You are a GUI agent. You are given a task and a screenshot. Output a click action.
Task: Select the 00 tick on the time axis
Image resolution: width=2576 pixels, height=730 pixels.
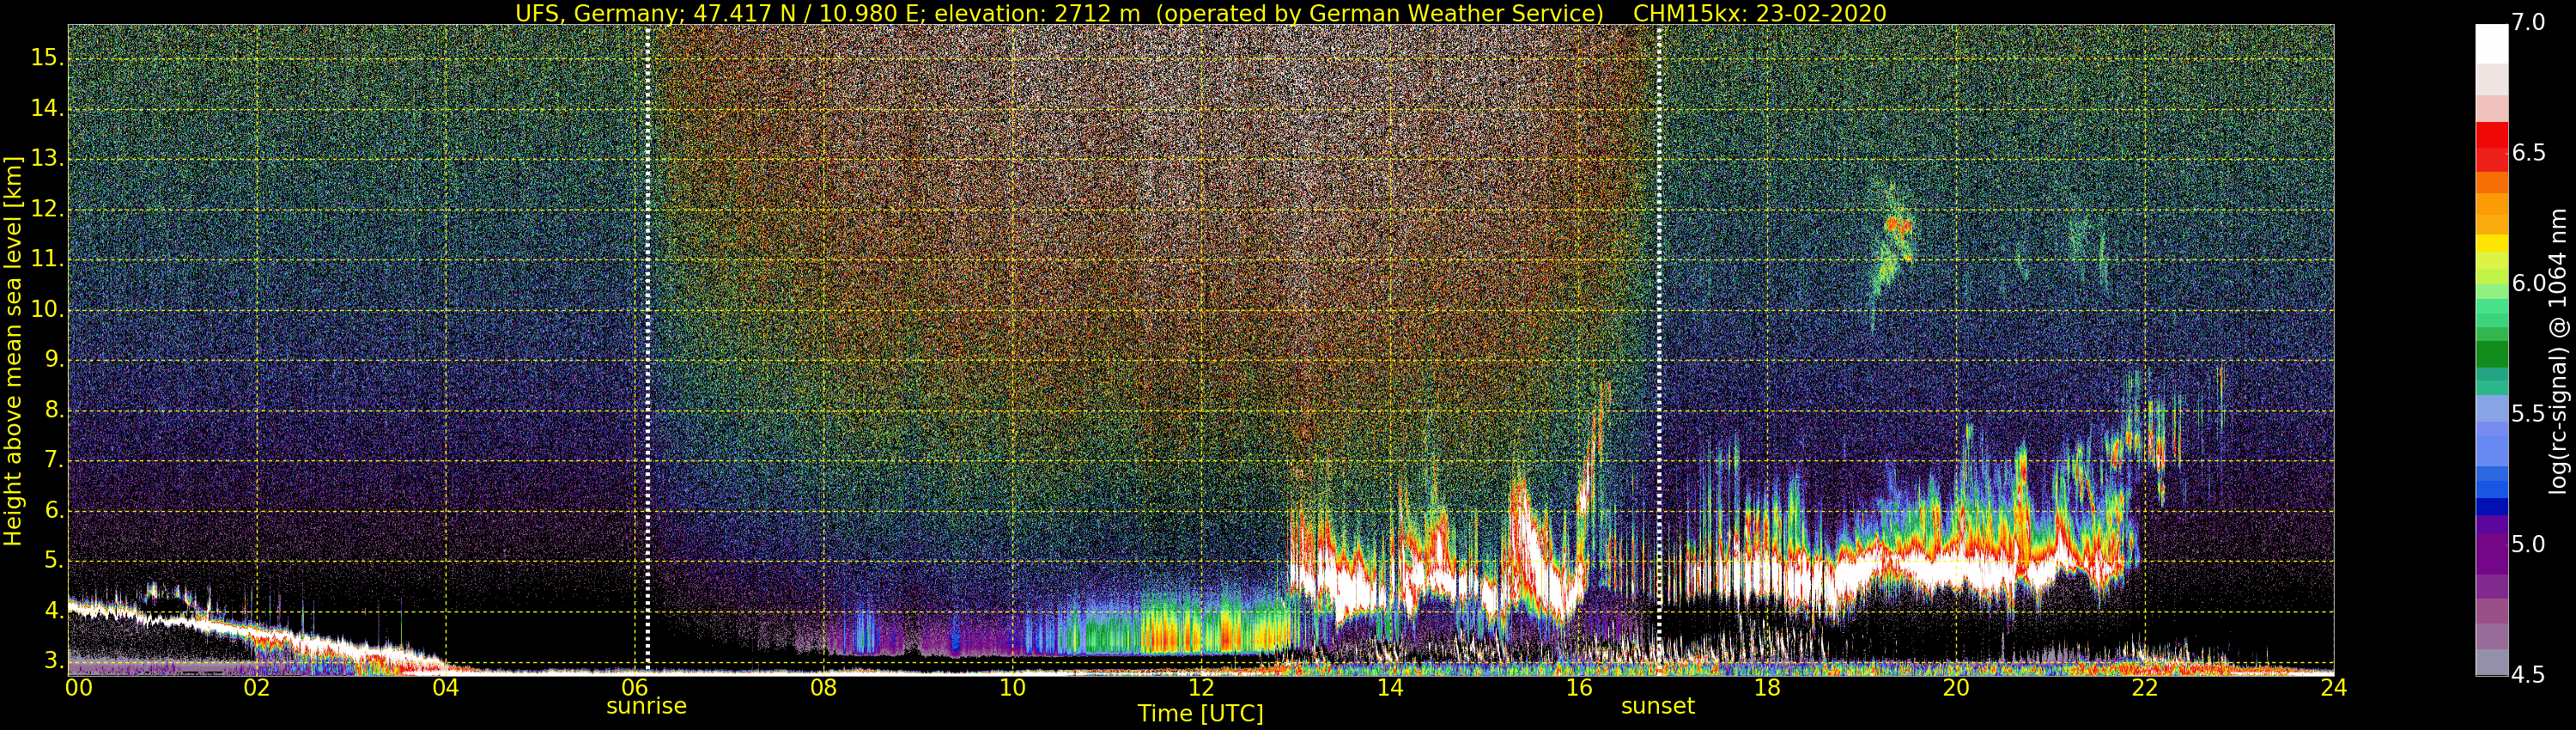click(78, 688)
